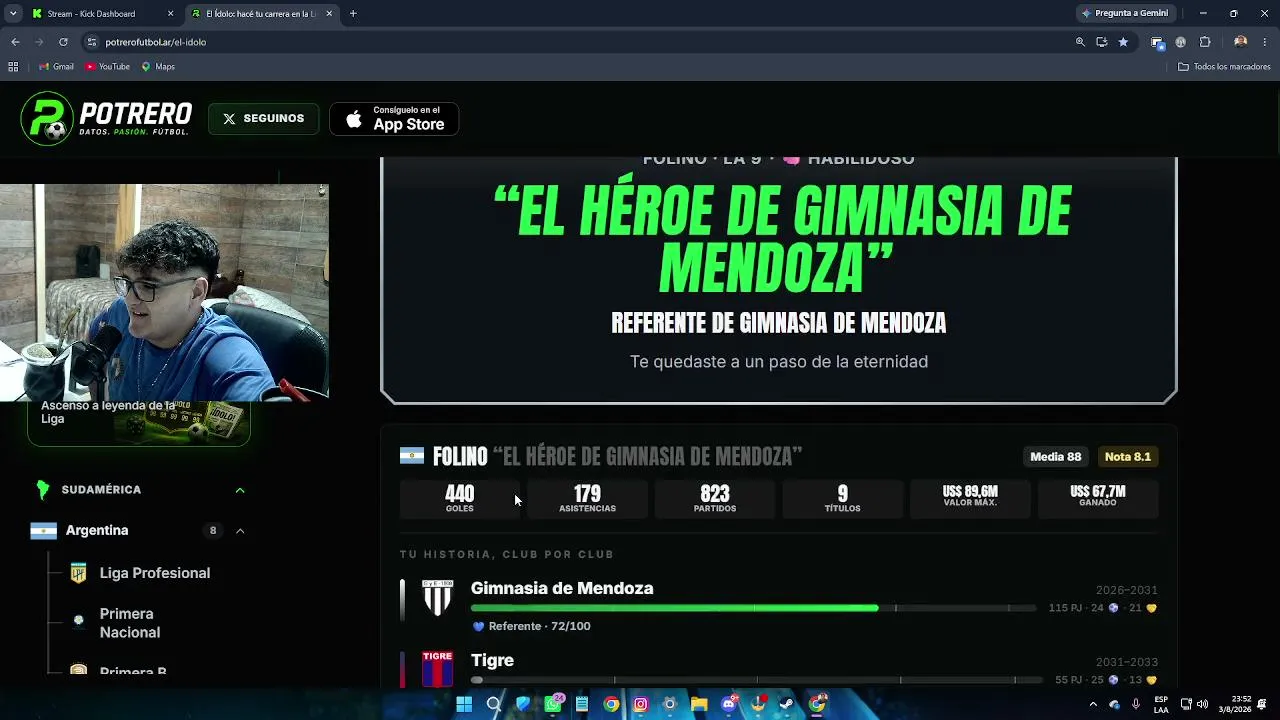
Task: Open a new browser tab
Action: (353, 14)
